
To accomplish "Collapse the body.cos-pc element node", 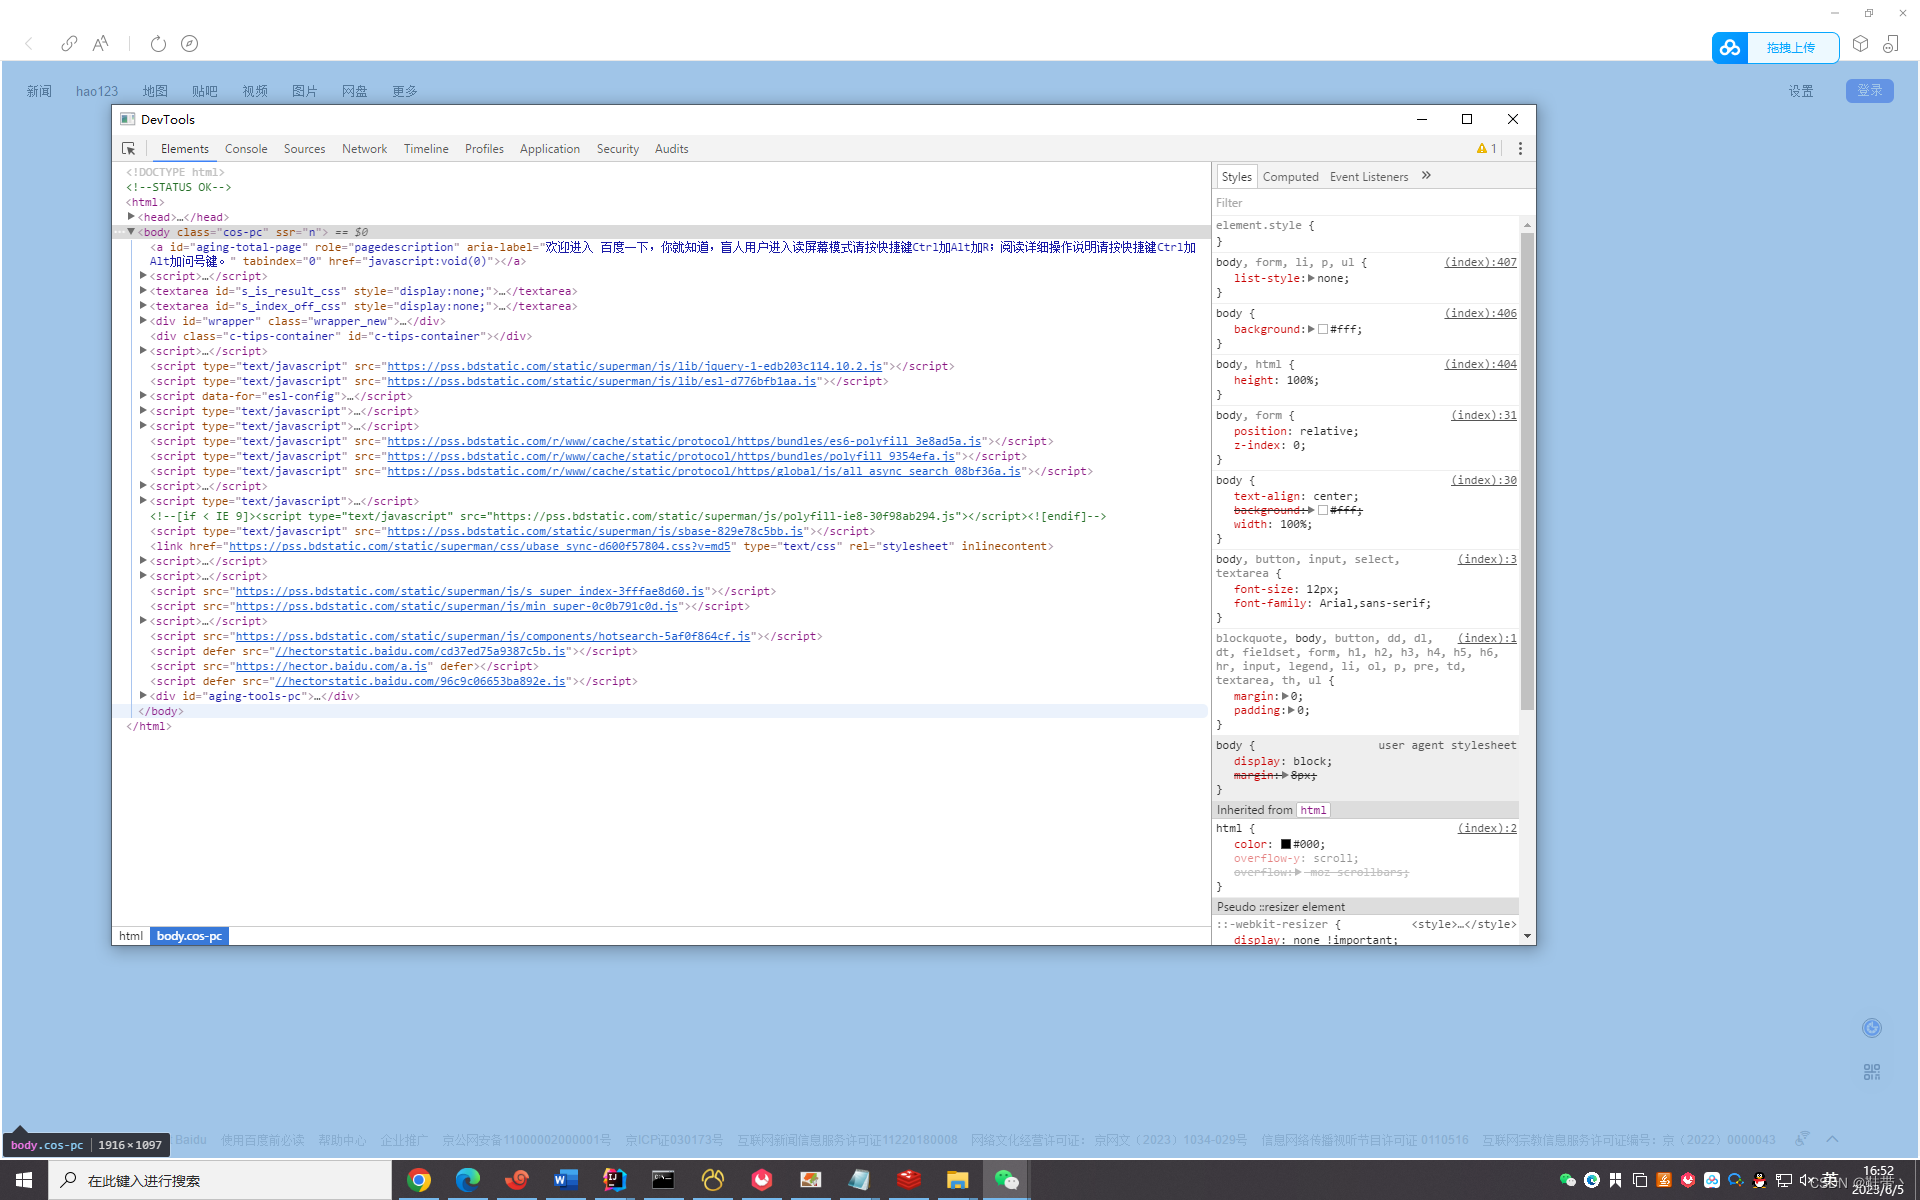I will (x=131, y=231).
